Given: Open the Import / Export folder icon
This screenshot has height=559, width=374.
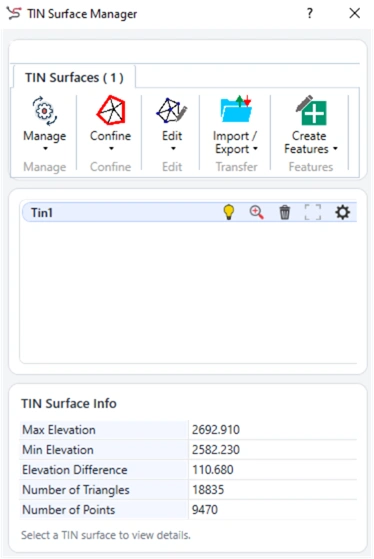Looking at the screenshot, I should tap(236, 109).
